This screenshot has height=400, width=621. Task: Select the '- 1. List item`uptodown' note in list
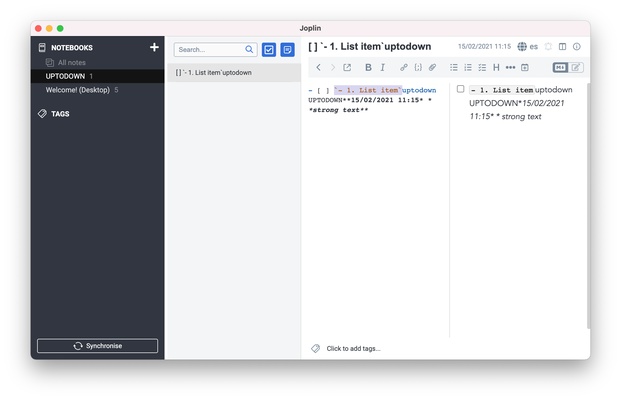[x=234, y=72]
